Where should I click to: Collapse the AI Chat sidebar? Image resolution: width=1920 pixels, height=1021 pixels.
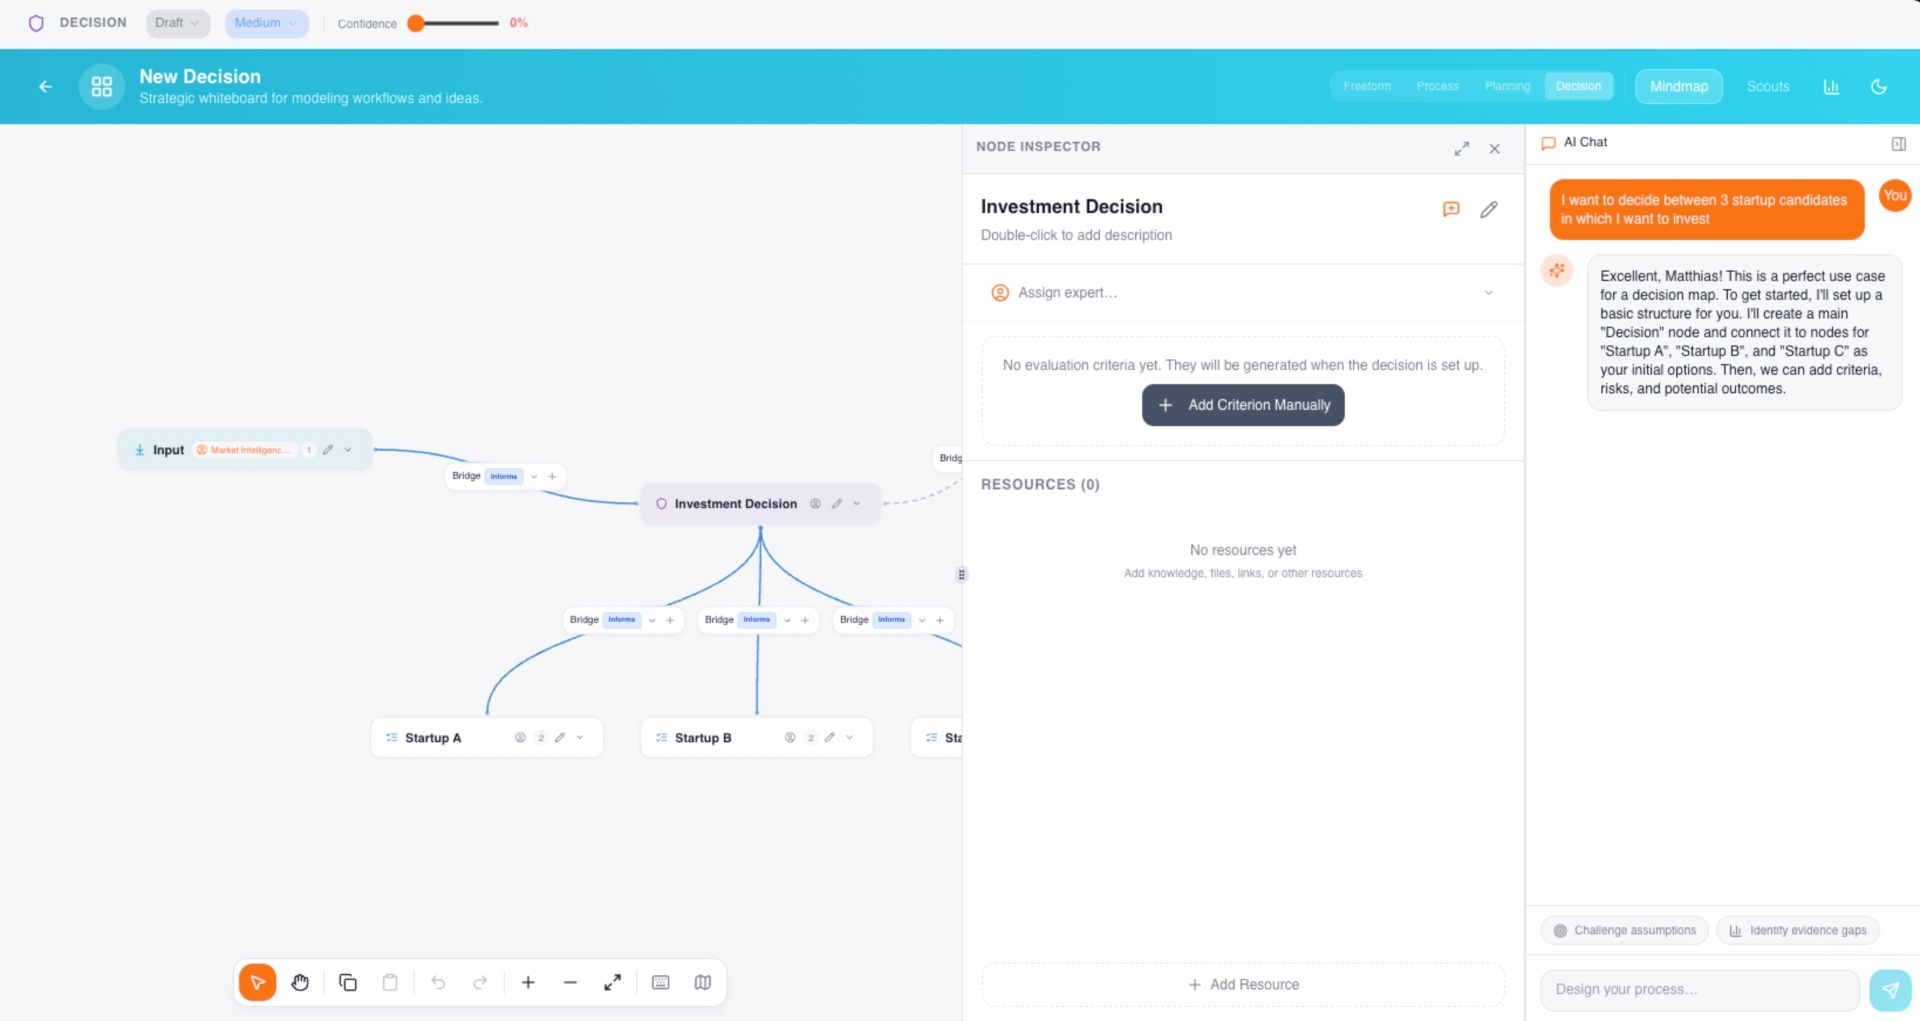(1898, 144)
